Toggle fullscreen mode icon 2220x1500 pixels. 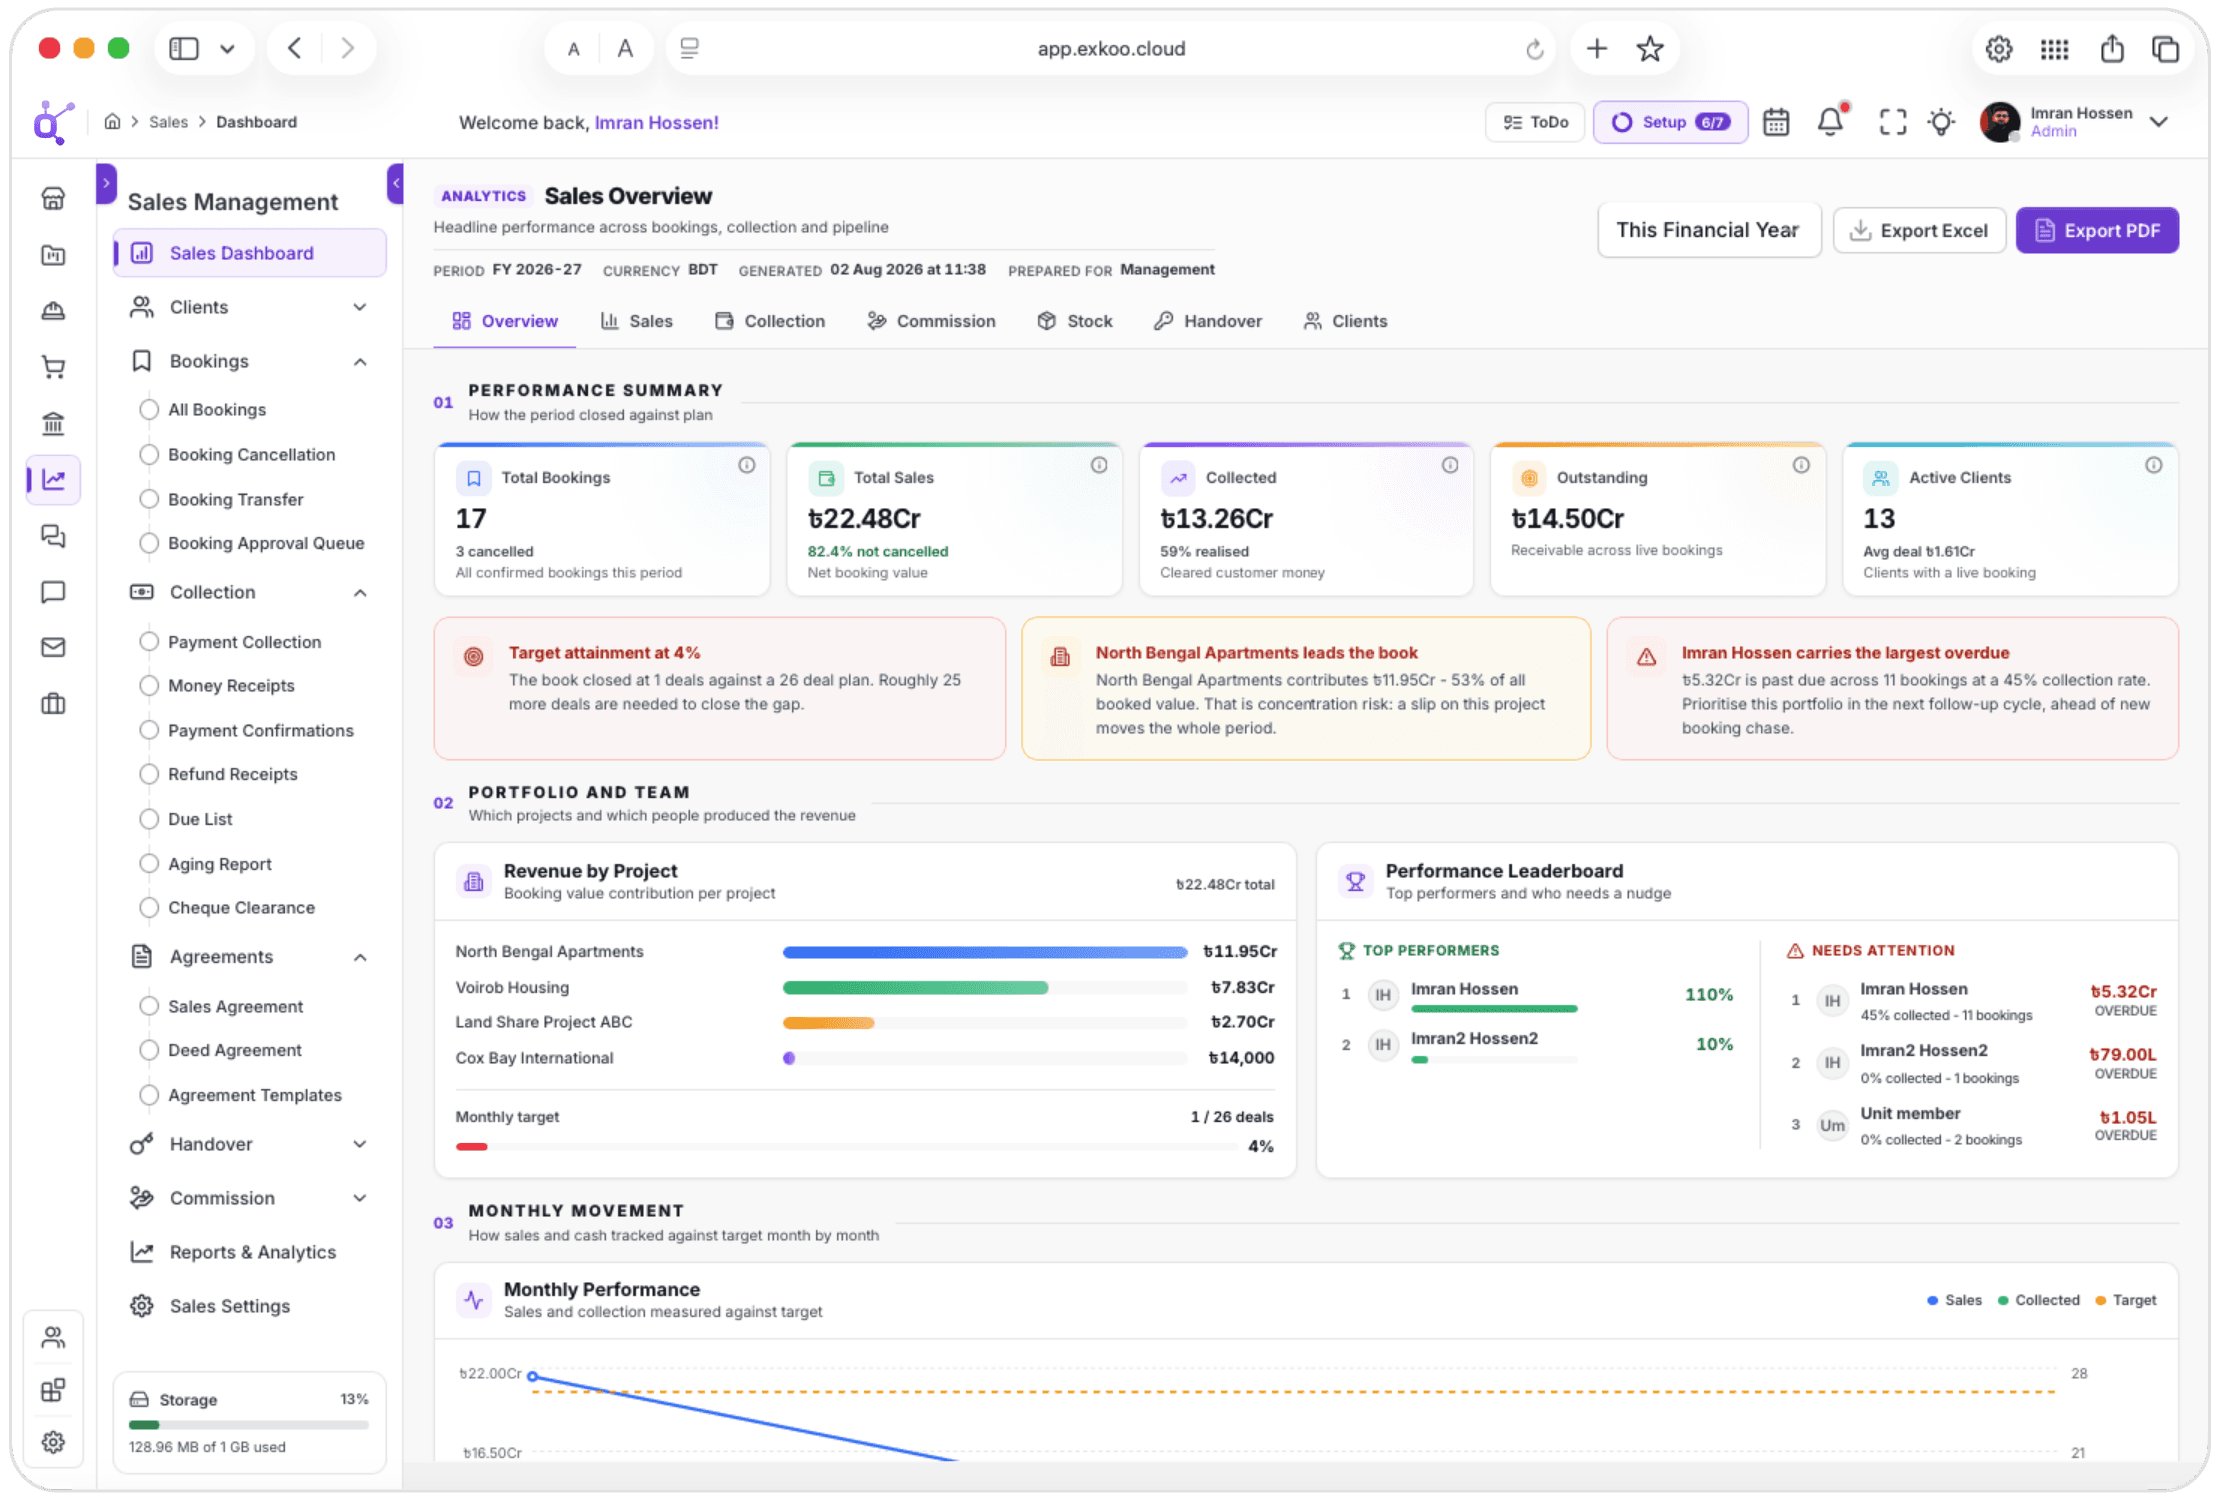click(1892, 122)
